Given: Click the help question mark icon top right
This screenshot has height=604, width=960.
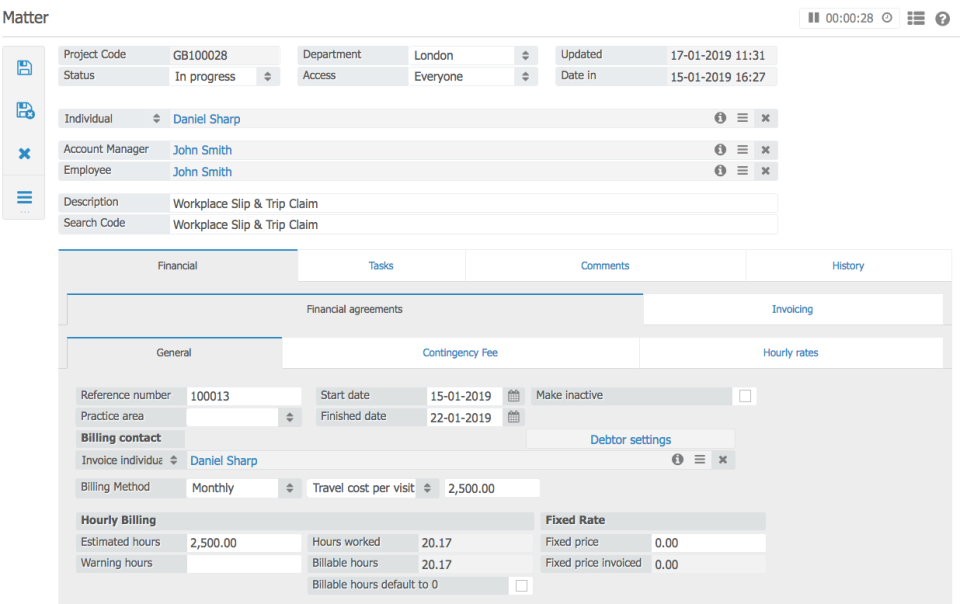Looking at the screenshot, I should (x=941, y=18).
